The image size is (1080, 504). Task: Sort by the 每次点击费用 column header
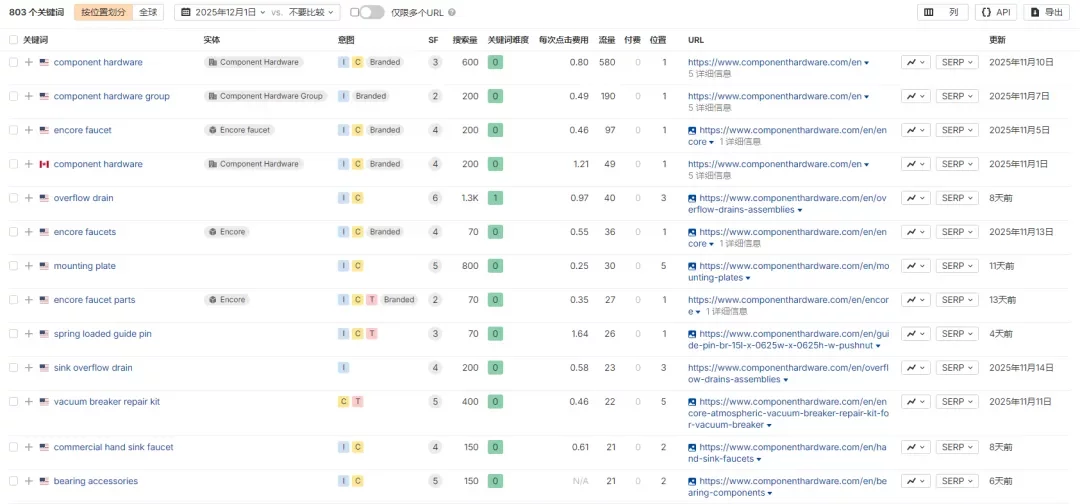coord(563,40)
